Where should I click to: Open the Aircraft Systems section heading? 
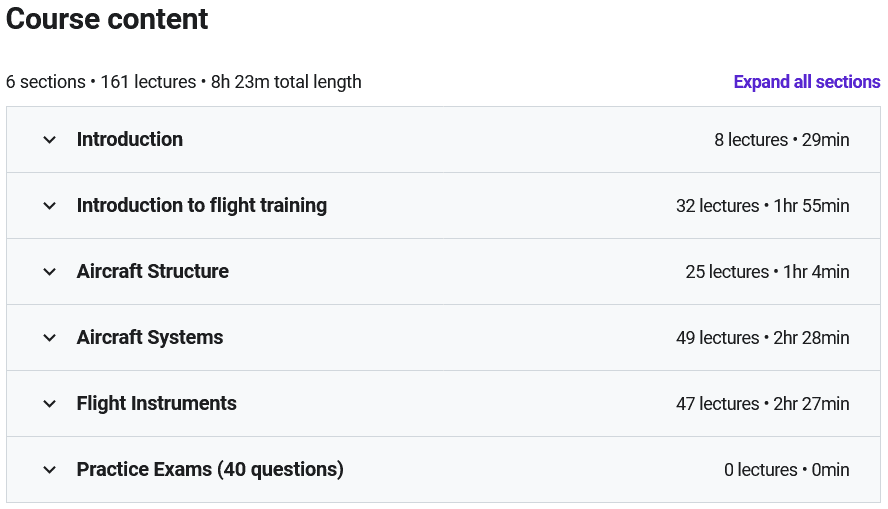(x=150, y=338)
